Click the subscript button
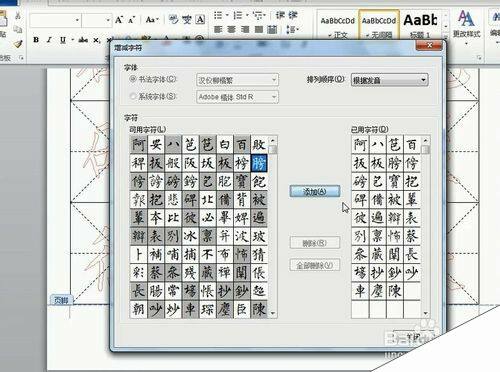 [x=97, y=40]
